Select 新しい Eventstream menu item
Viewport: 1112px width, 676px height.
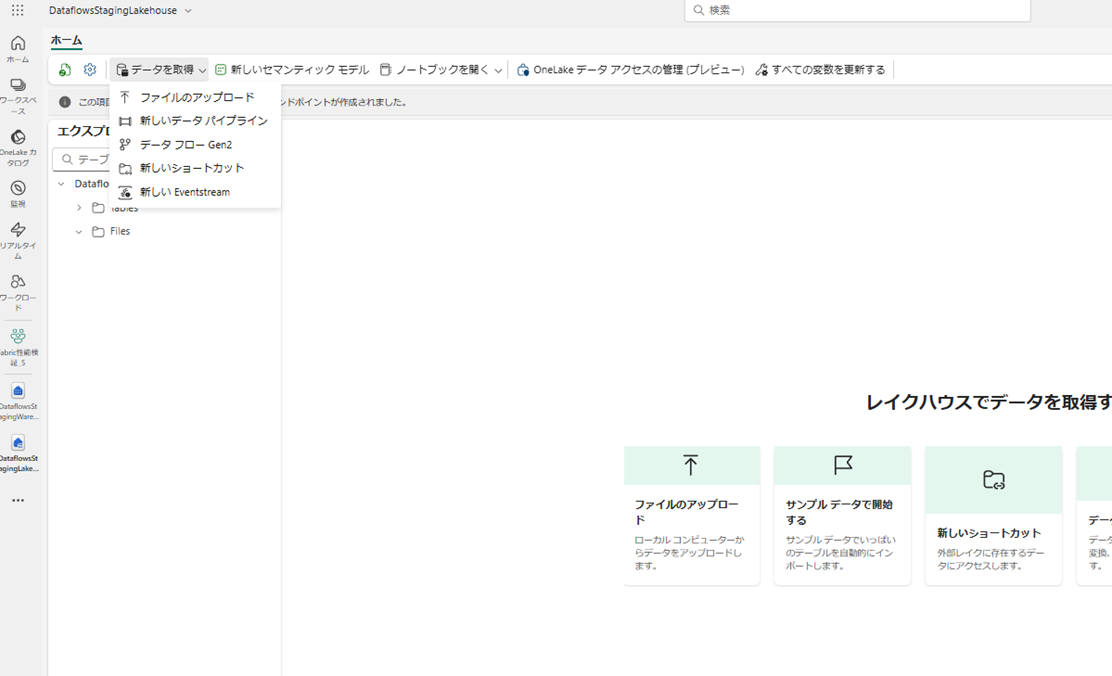[x=196, y=192]
